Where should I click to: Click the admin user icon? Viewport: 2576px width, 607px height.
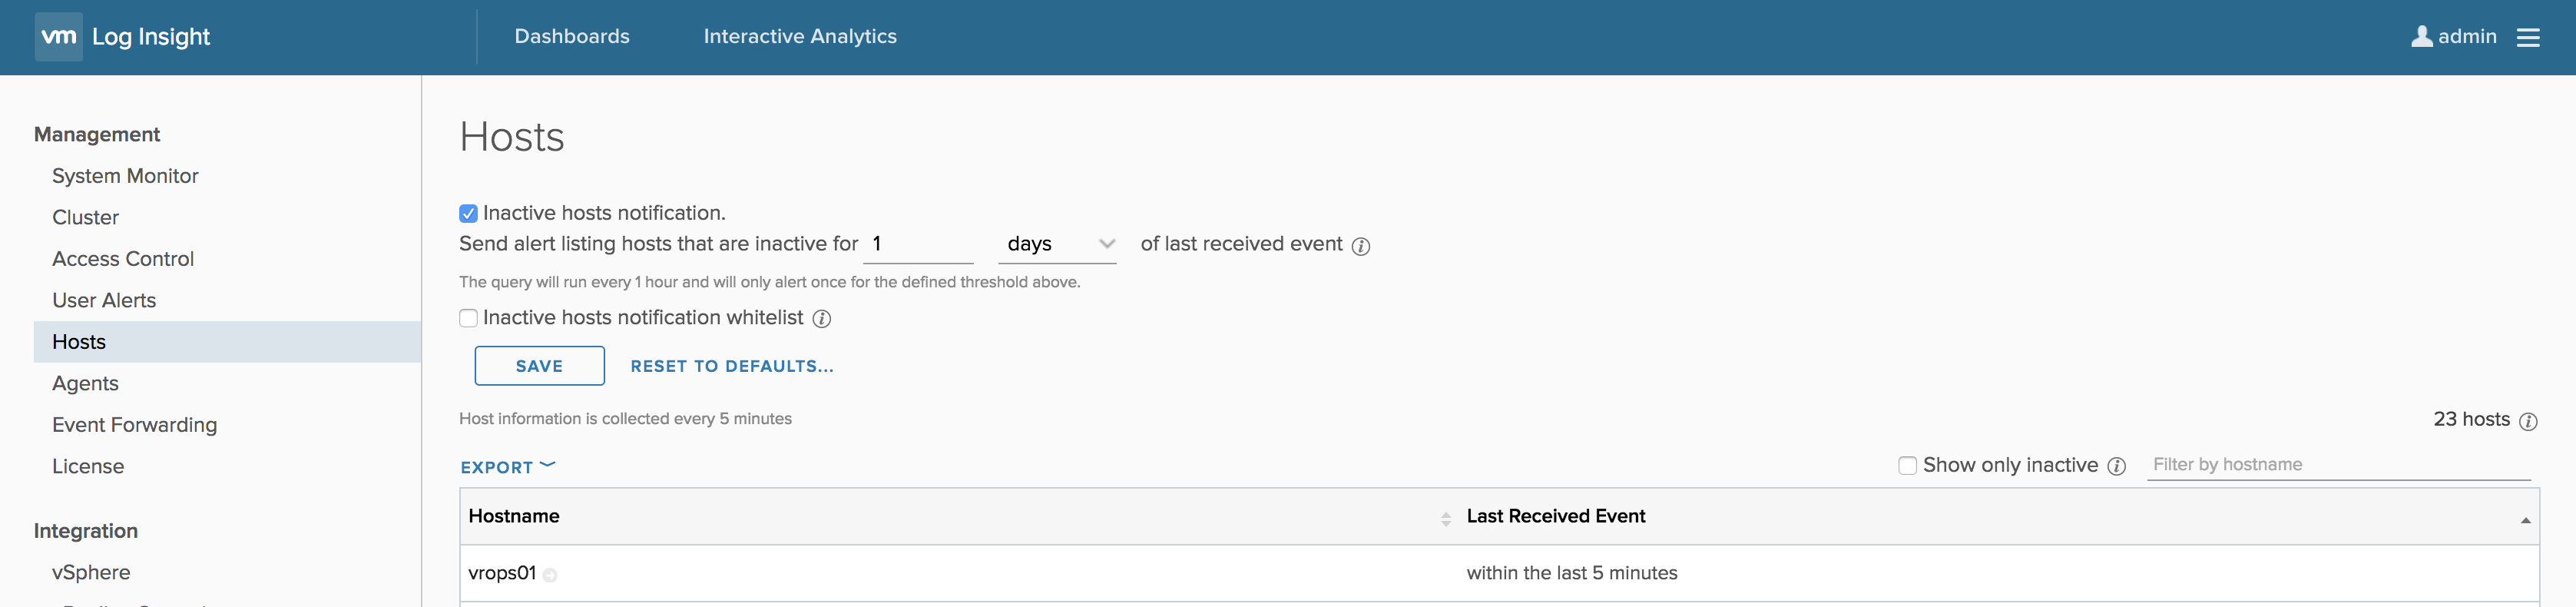coord(2421,37)
